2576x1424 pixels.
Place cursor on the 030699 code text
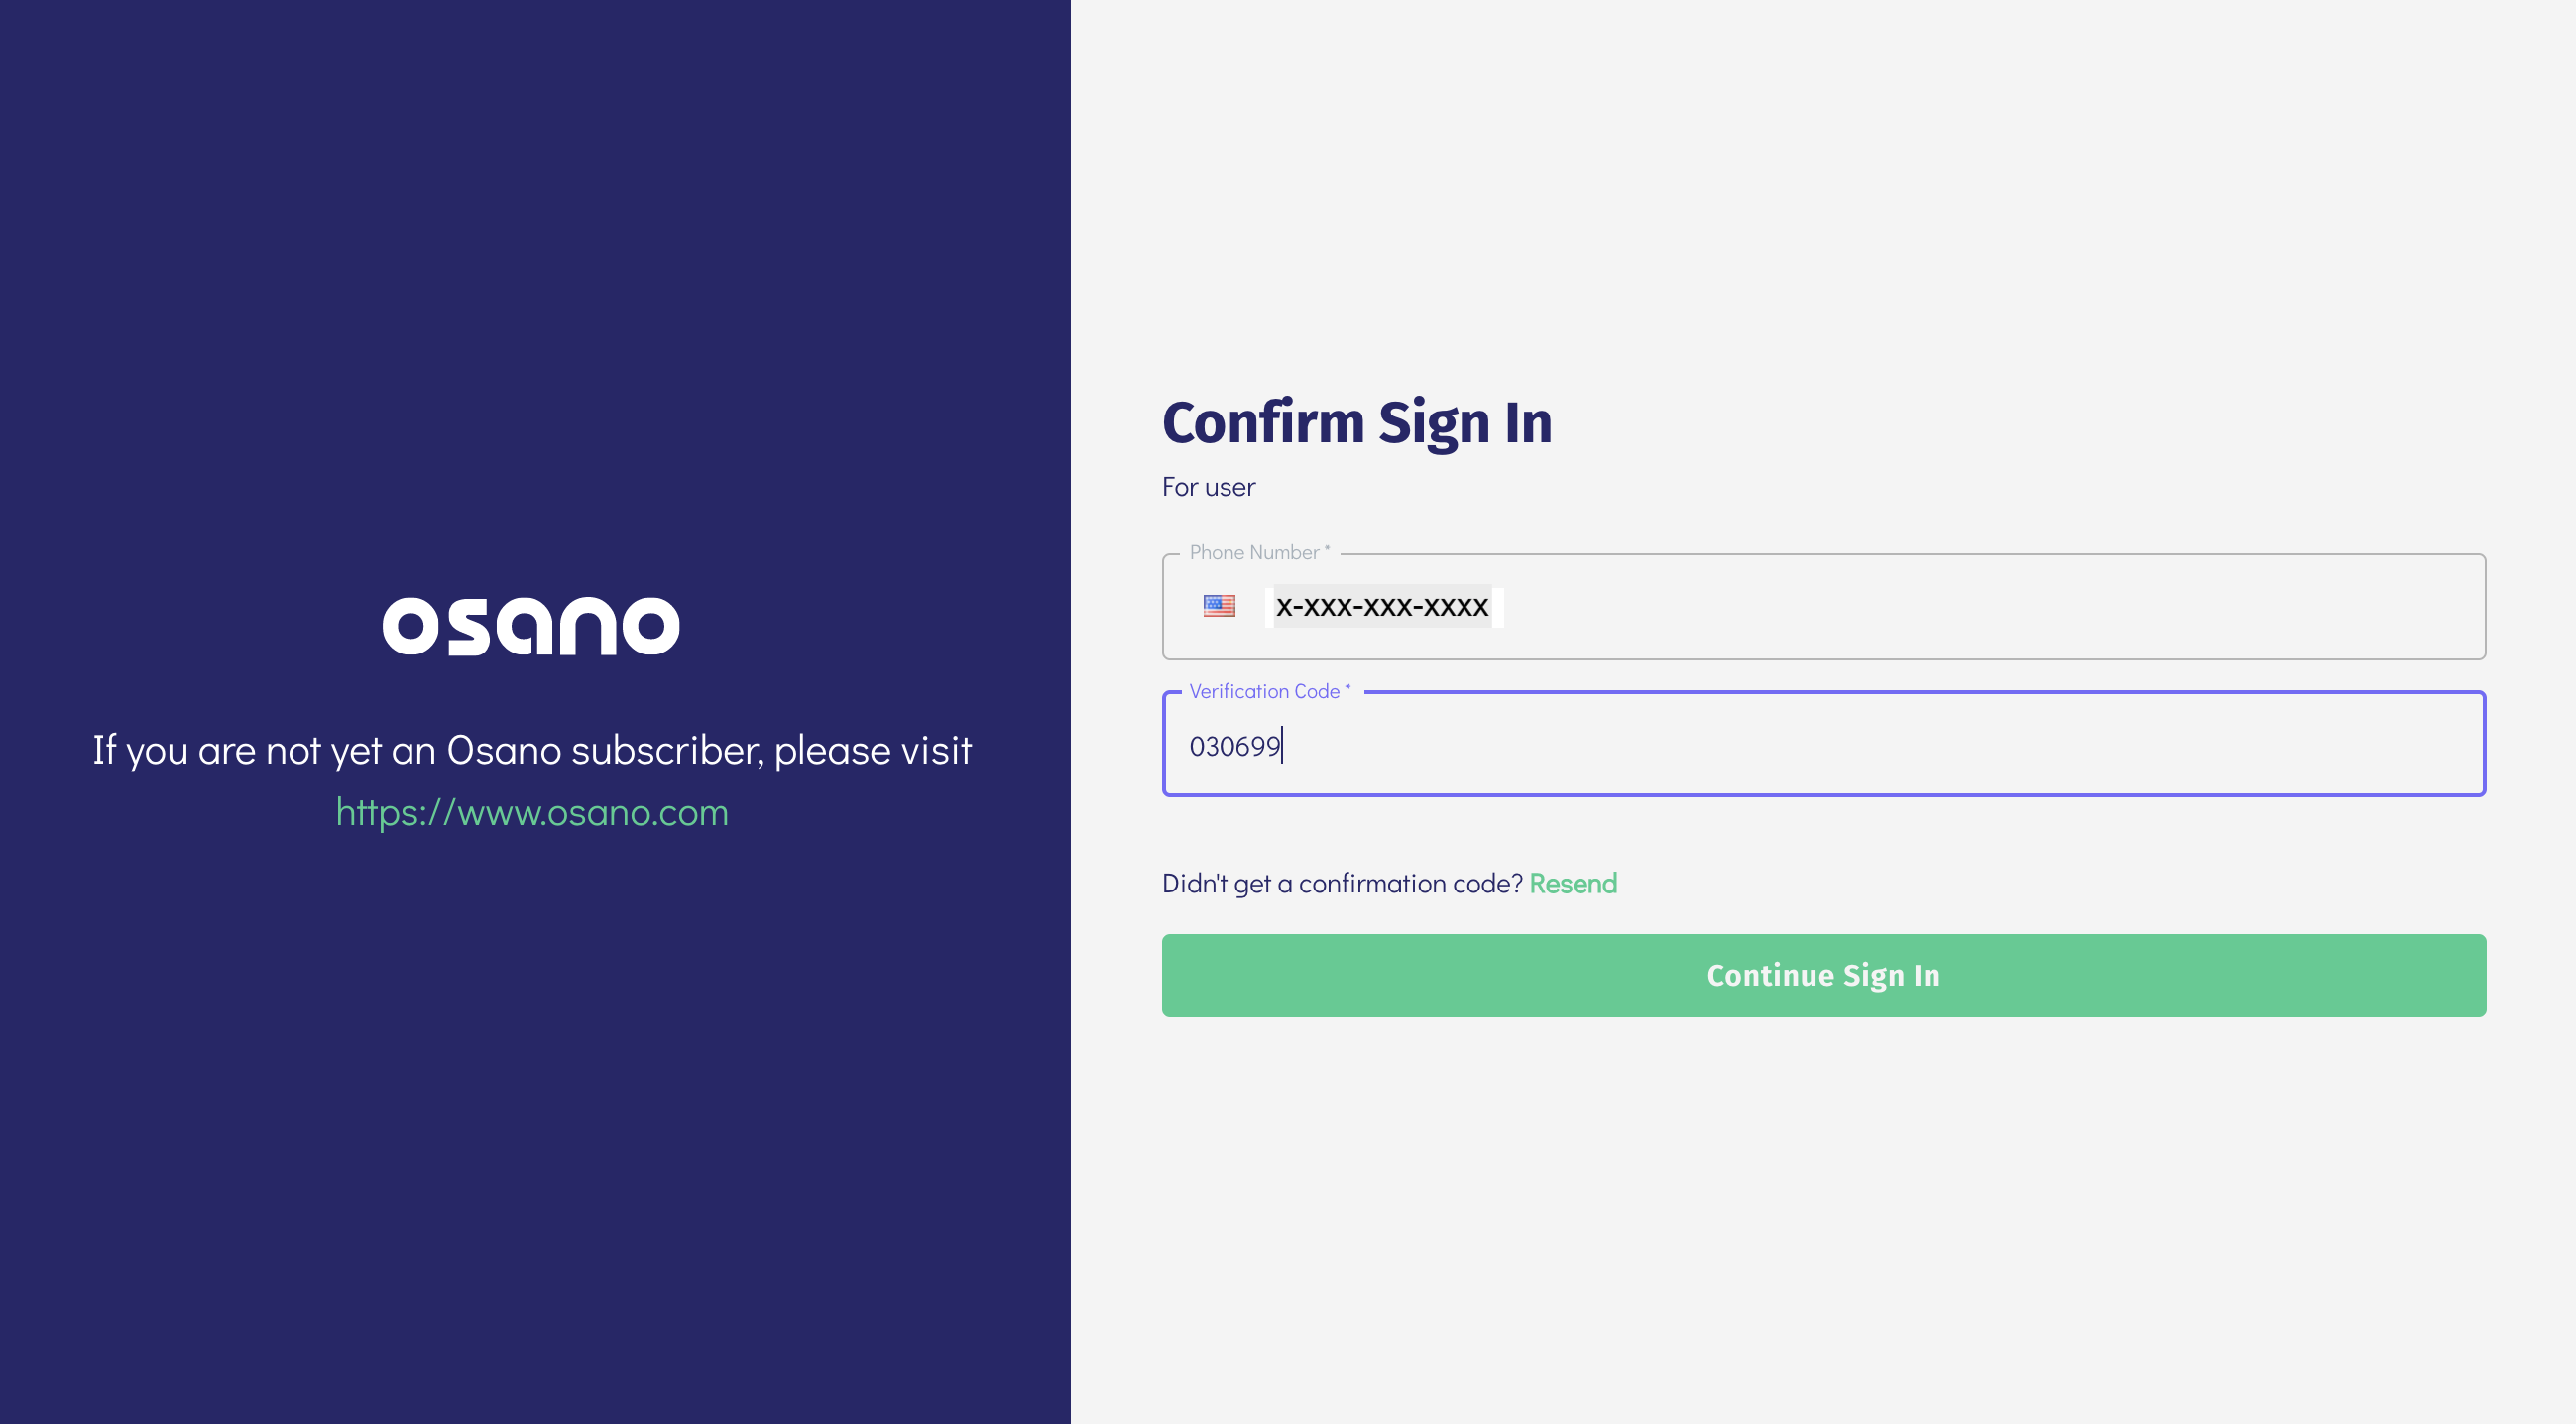pyautogui.click(x=1234, y=746)
